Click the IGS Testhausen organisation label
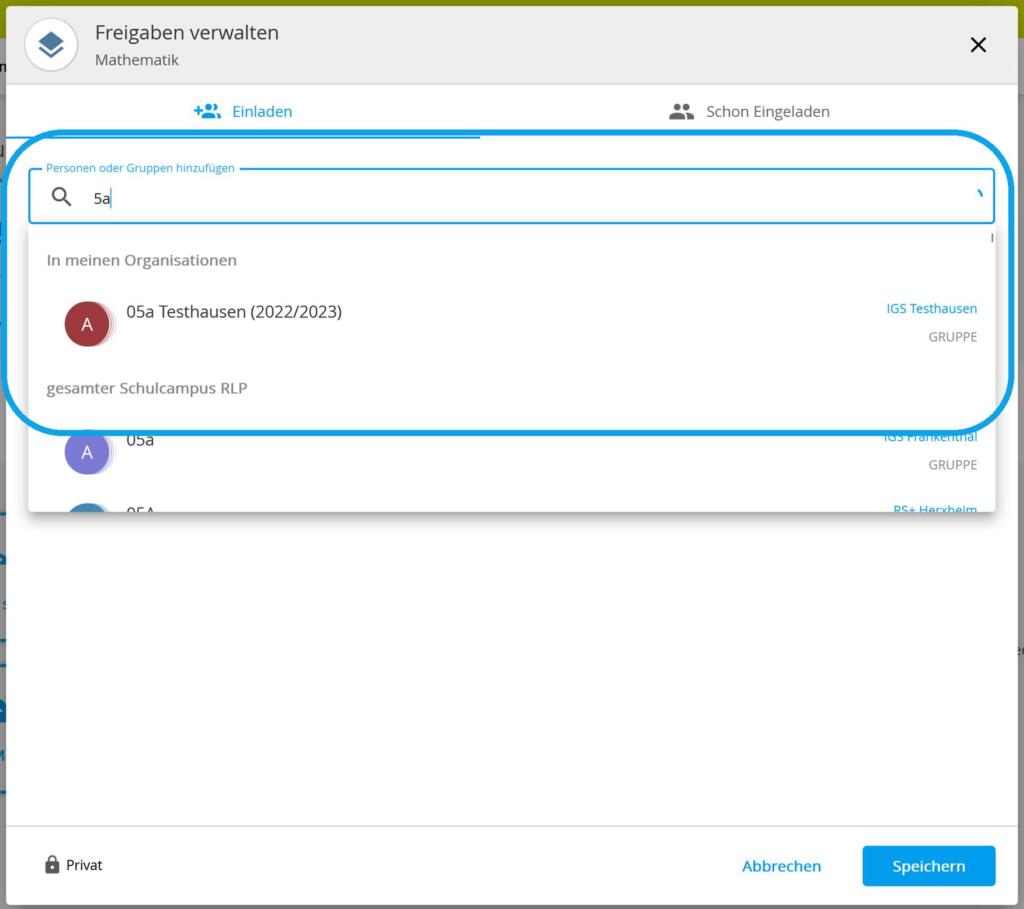Image resolution: width=1024 pixels, height=909 pixels. point(931,309)
